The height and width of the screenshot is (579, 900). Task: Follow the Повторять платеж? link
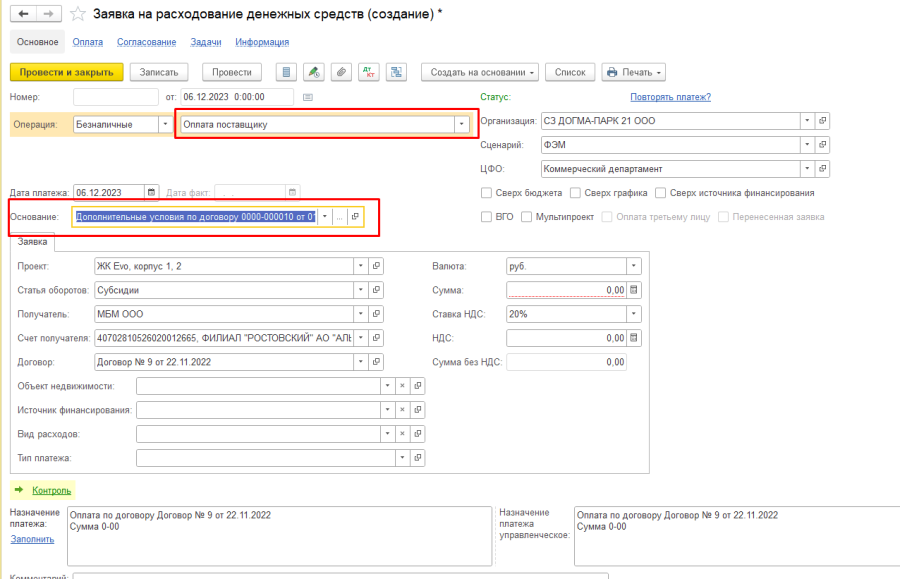coord(670,97)
